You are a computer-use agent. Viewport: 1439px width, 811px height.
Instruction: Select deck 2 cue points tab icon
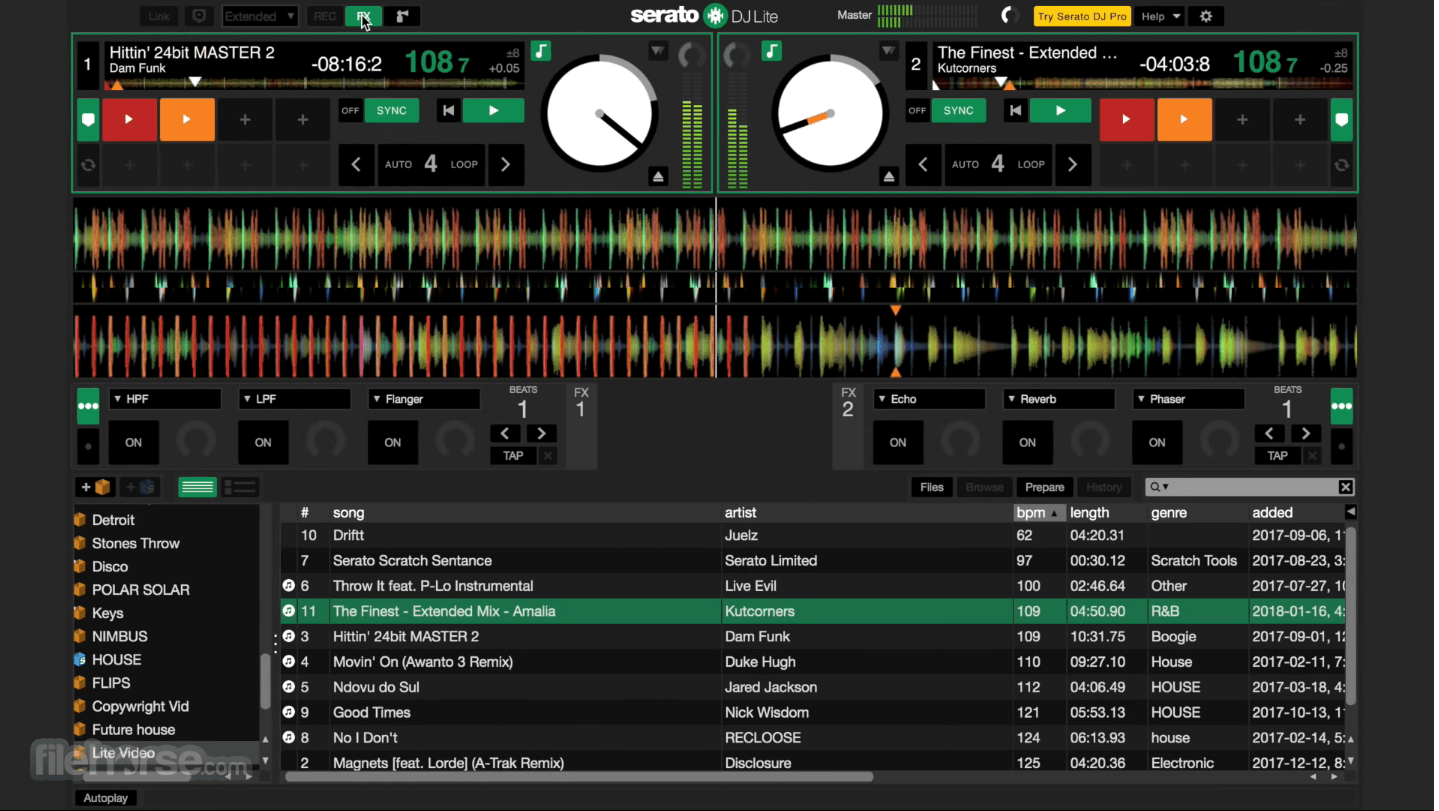[1342, 119]
